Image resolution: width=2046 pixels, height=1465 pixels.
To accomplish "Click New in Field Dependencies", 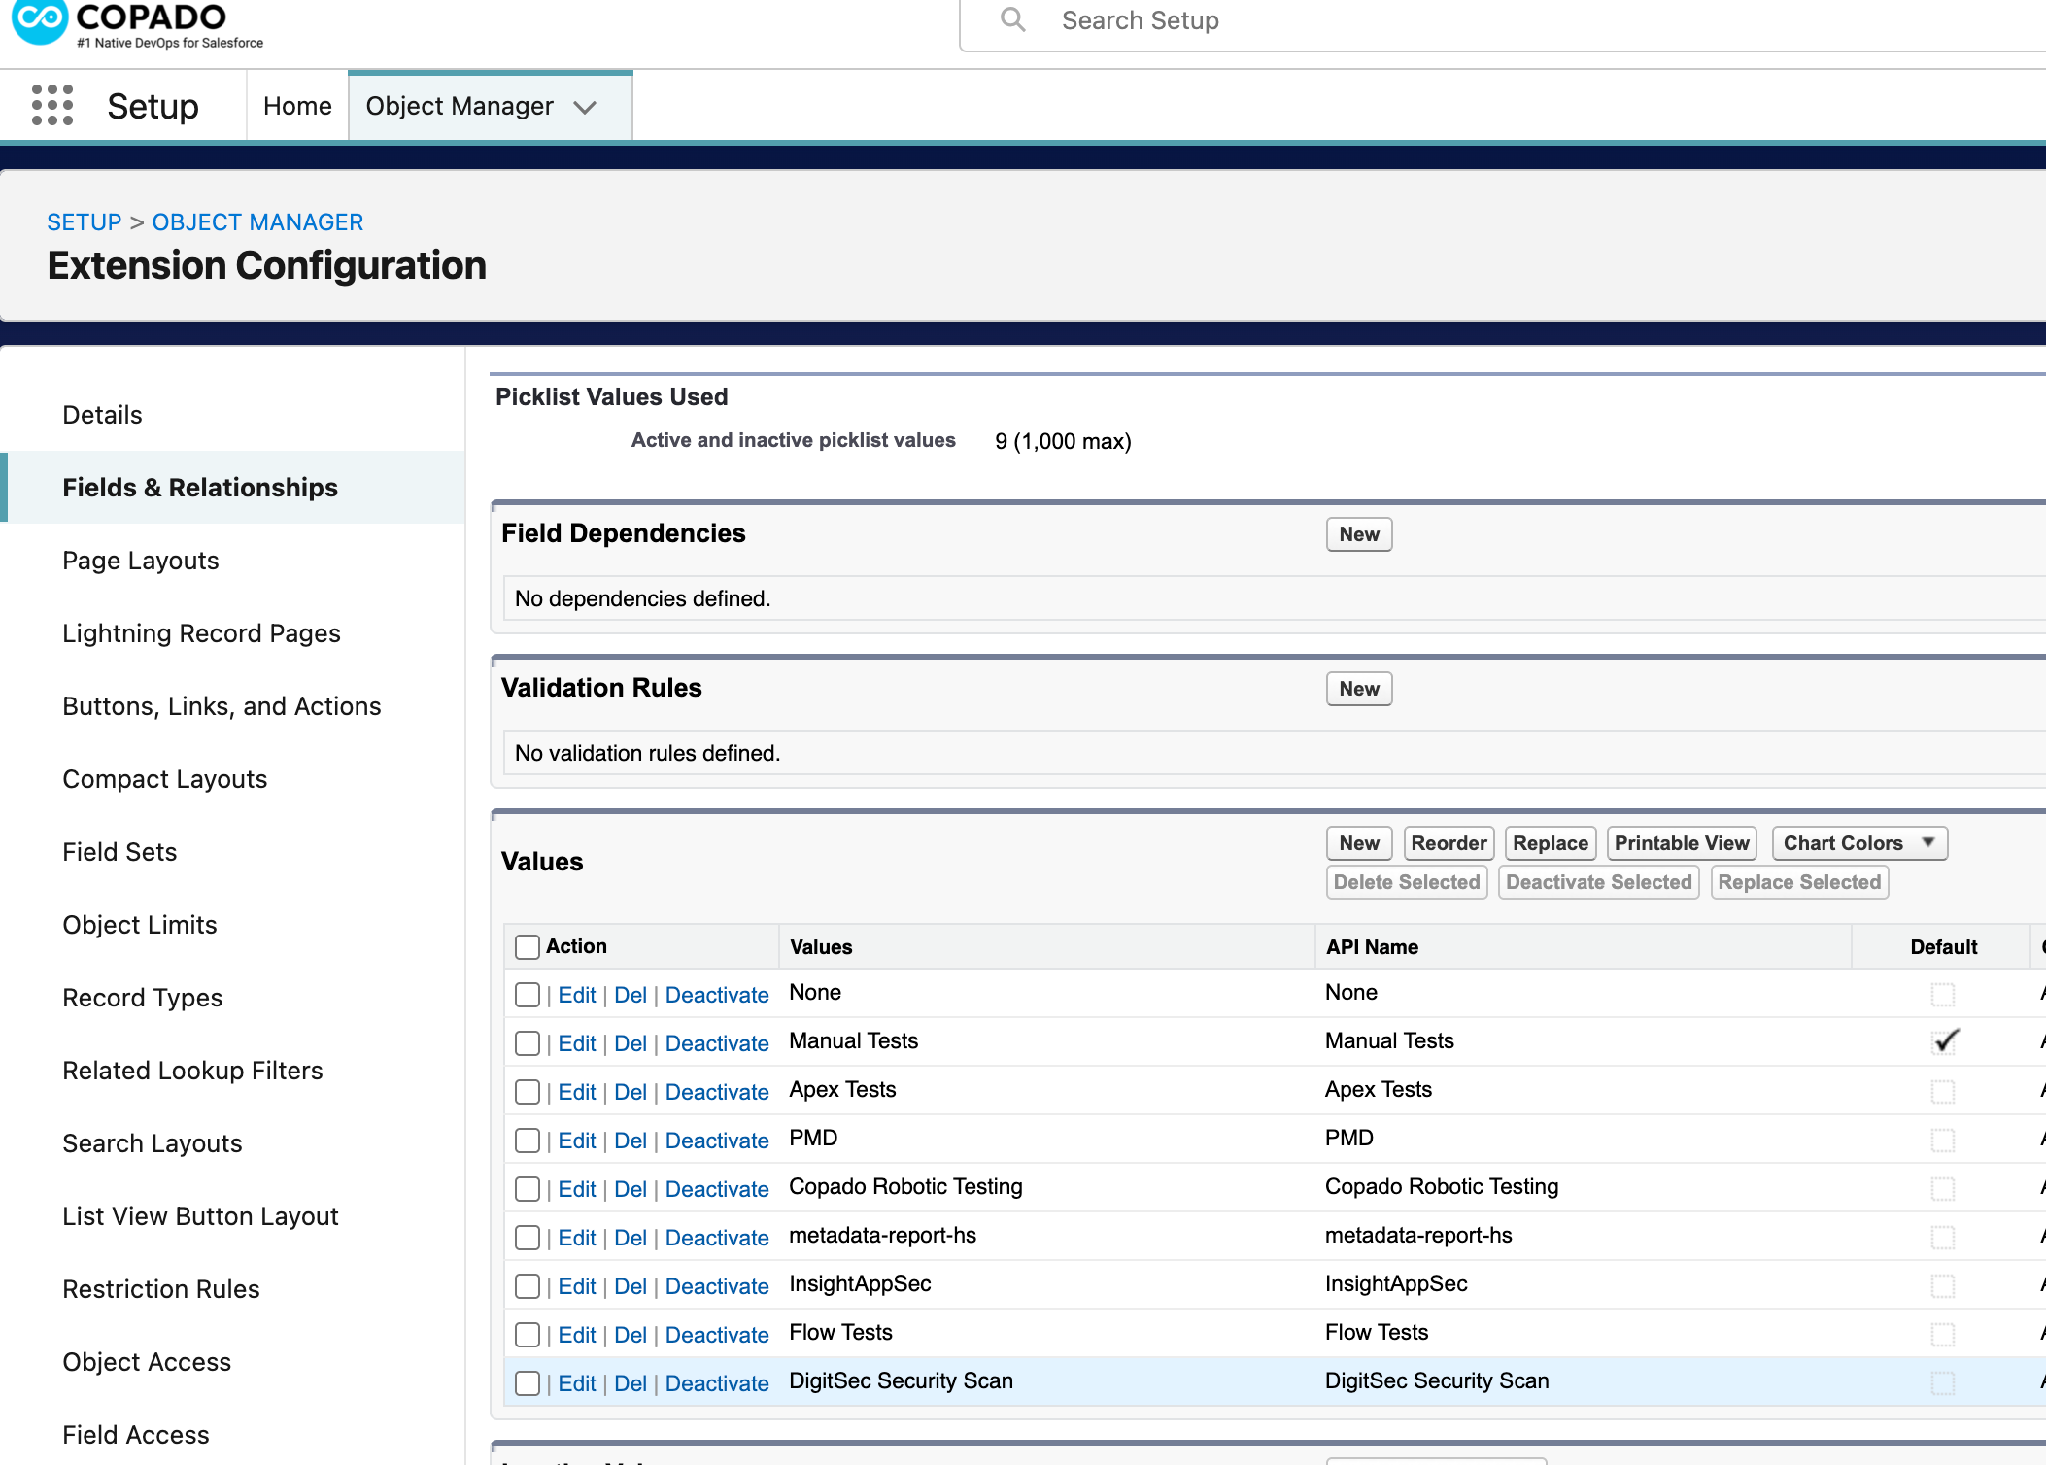I will (1359, 534).
